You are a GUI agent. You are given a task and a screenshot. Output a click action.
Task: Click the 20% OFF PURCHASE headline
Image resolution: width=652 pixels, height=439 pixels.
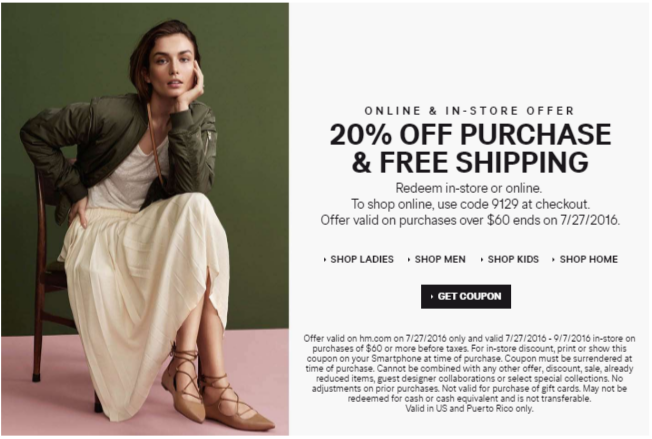pyautogui.click(x=470, y=134)
